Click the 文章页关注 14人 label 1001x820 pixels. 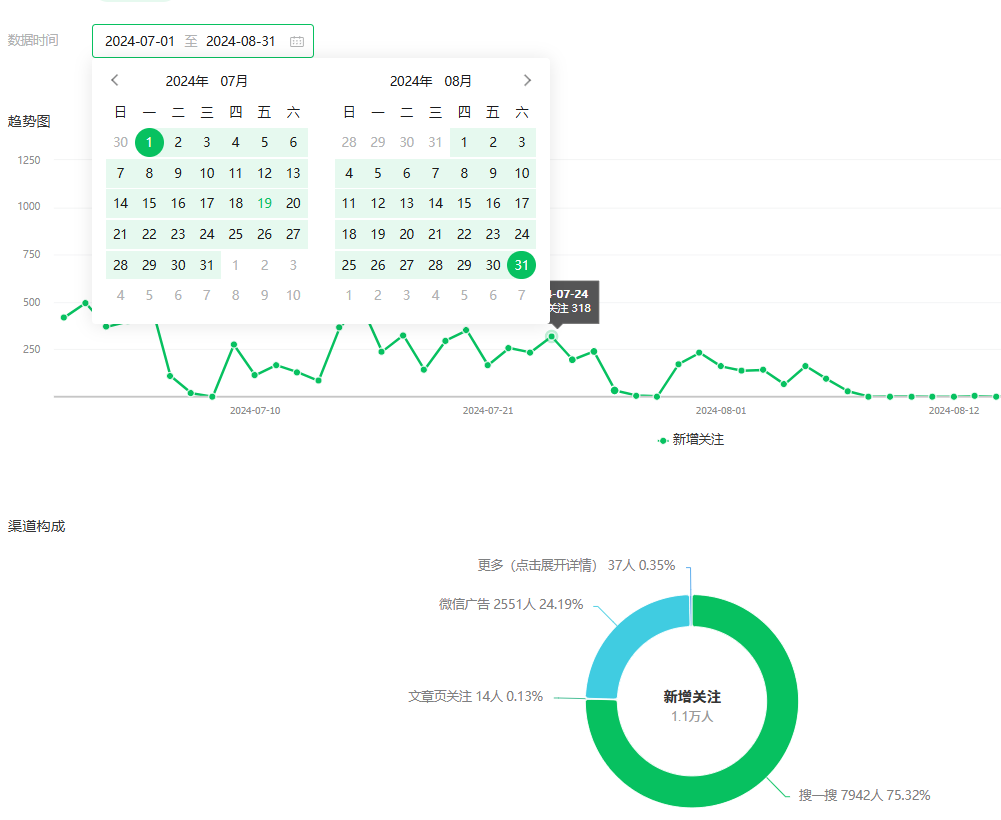(x=475, y=697)
